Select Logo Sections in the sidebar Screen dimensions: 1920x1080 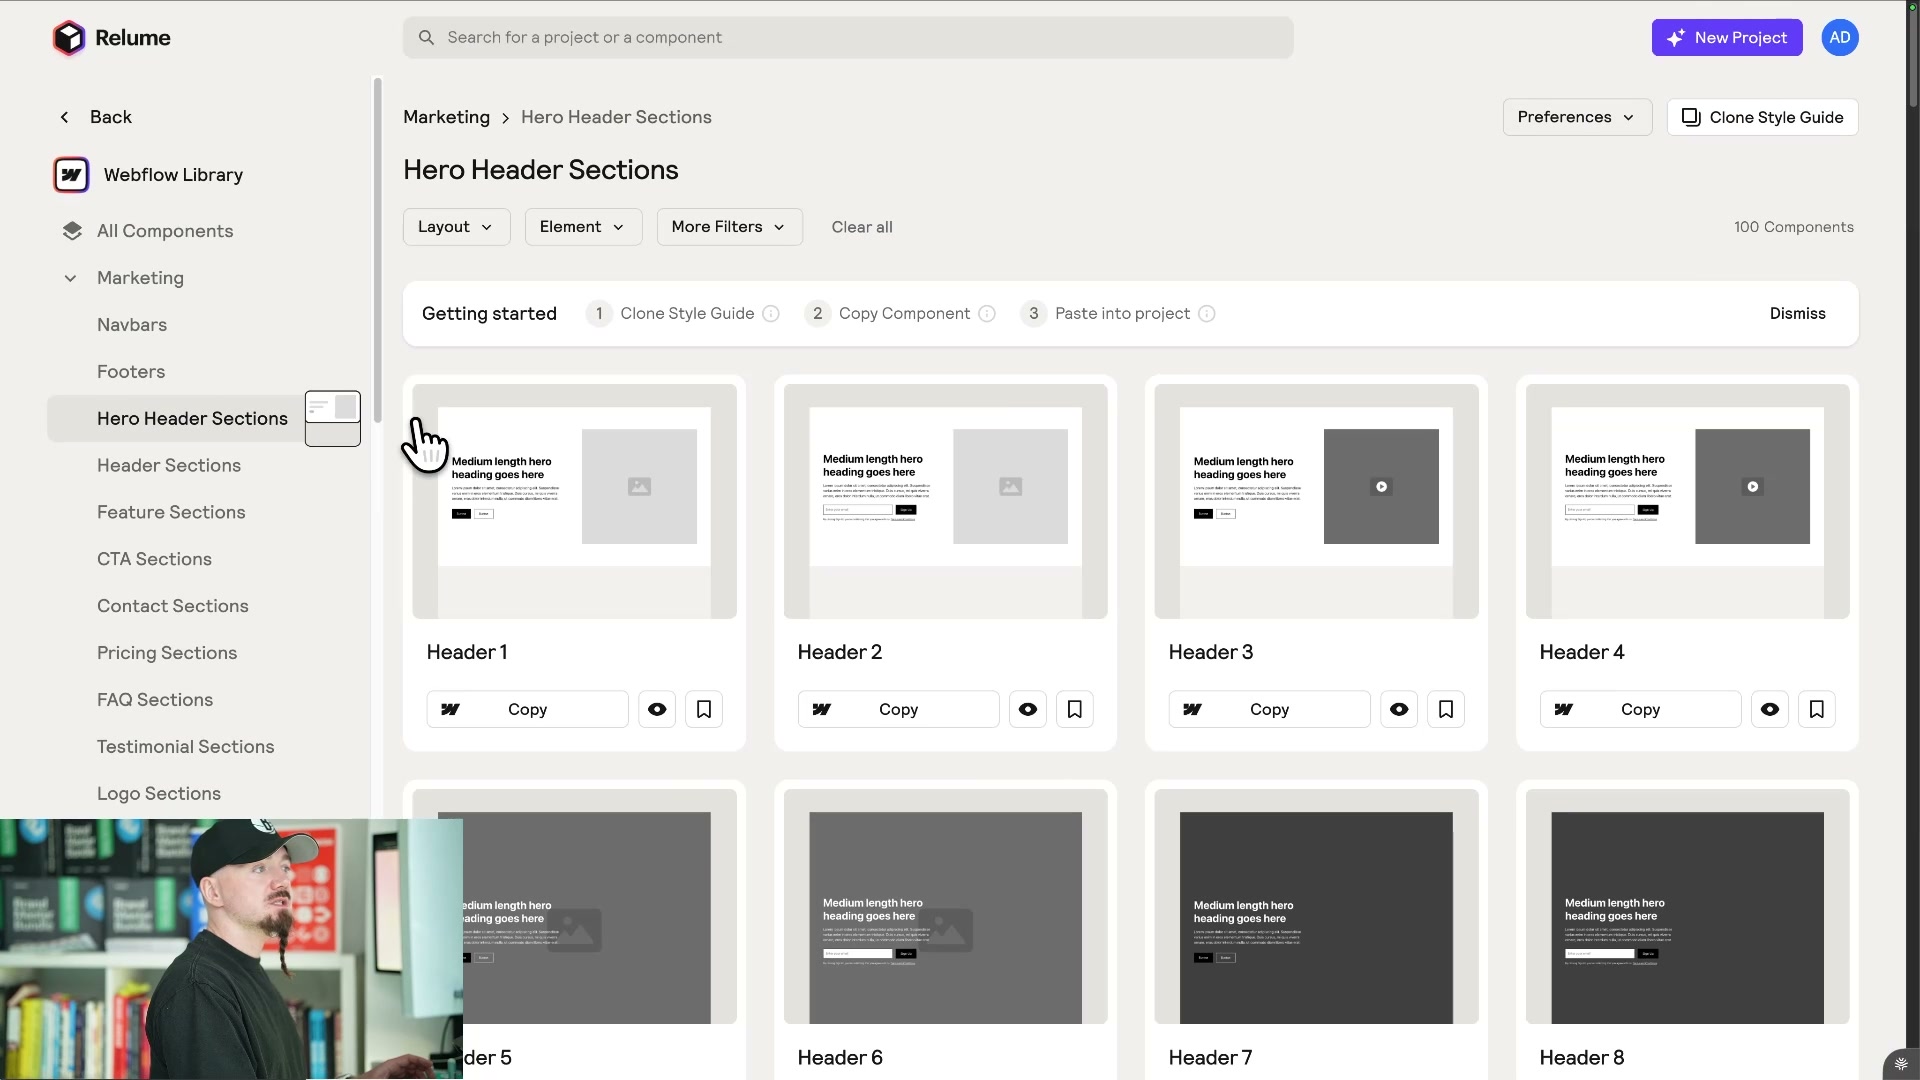click(159, 794)
